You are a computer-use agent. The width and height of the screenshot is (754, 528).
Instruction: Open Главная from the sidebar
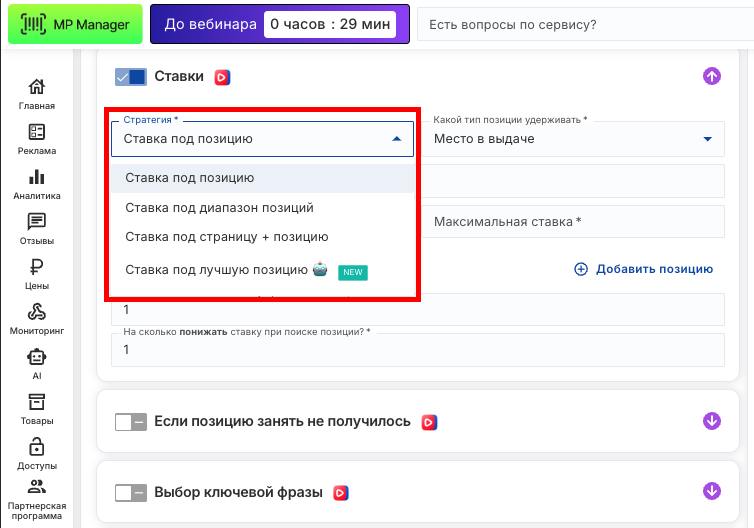37,94
